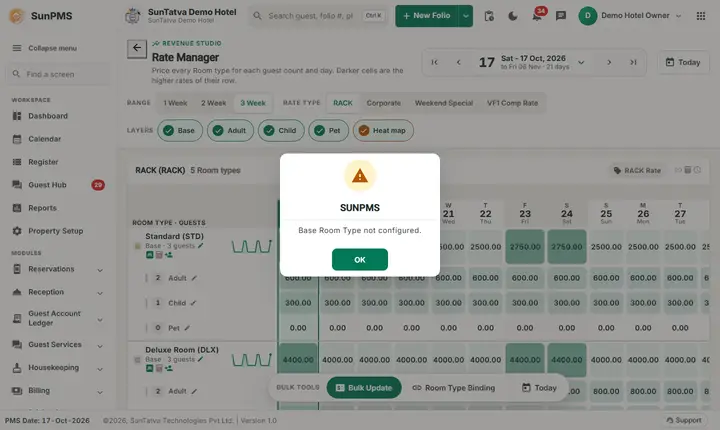Click Standard (STD) rate trend sparkline
The width and height of the screenshot is (720, 430).
point(252,246)
